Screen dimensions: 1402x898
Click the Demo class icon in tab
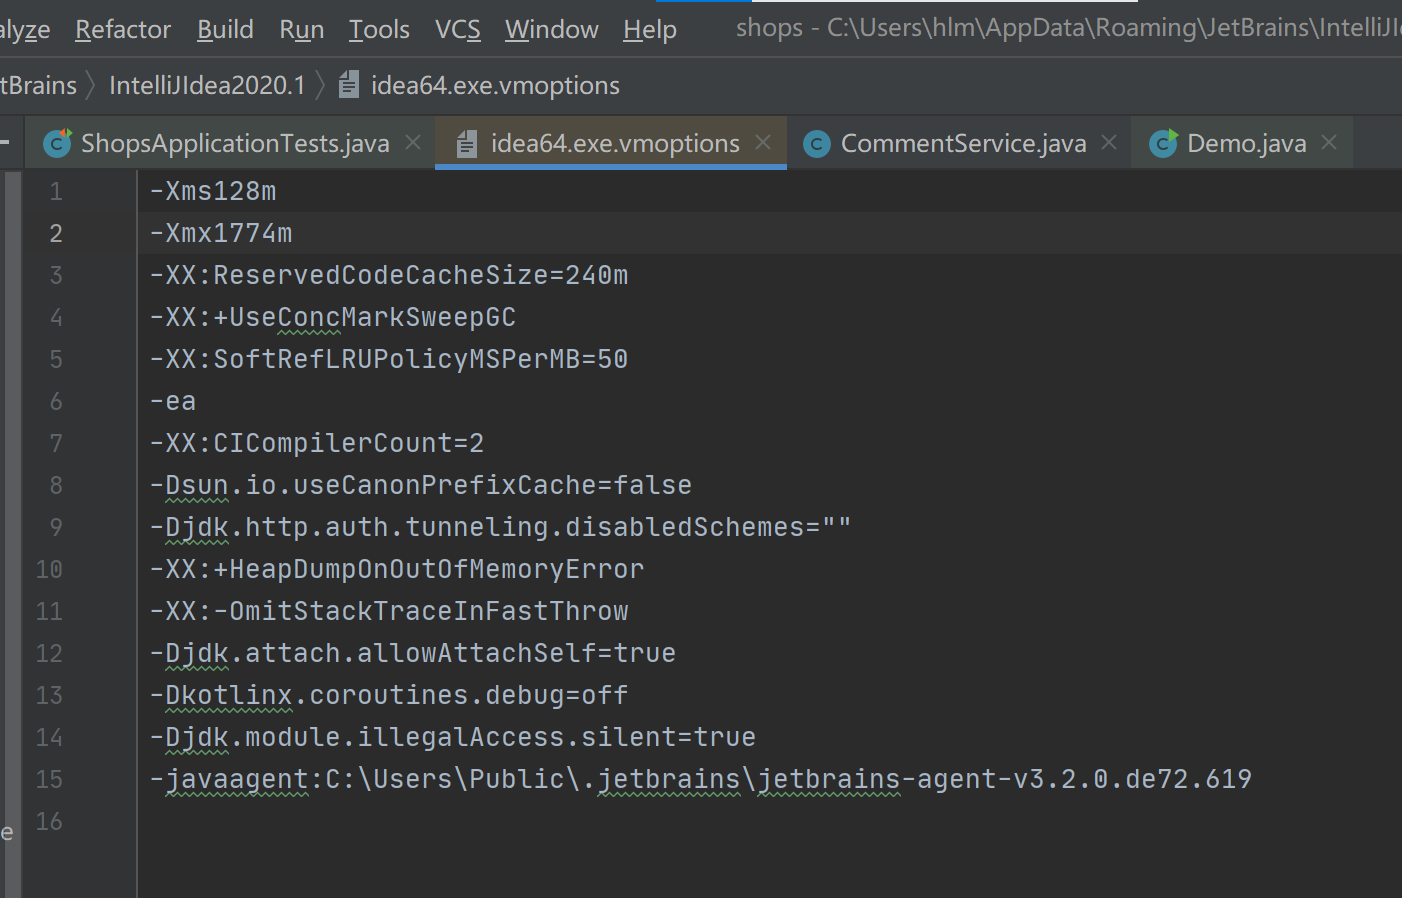(1163, 144)
